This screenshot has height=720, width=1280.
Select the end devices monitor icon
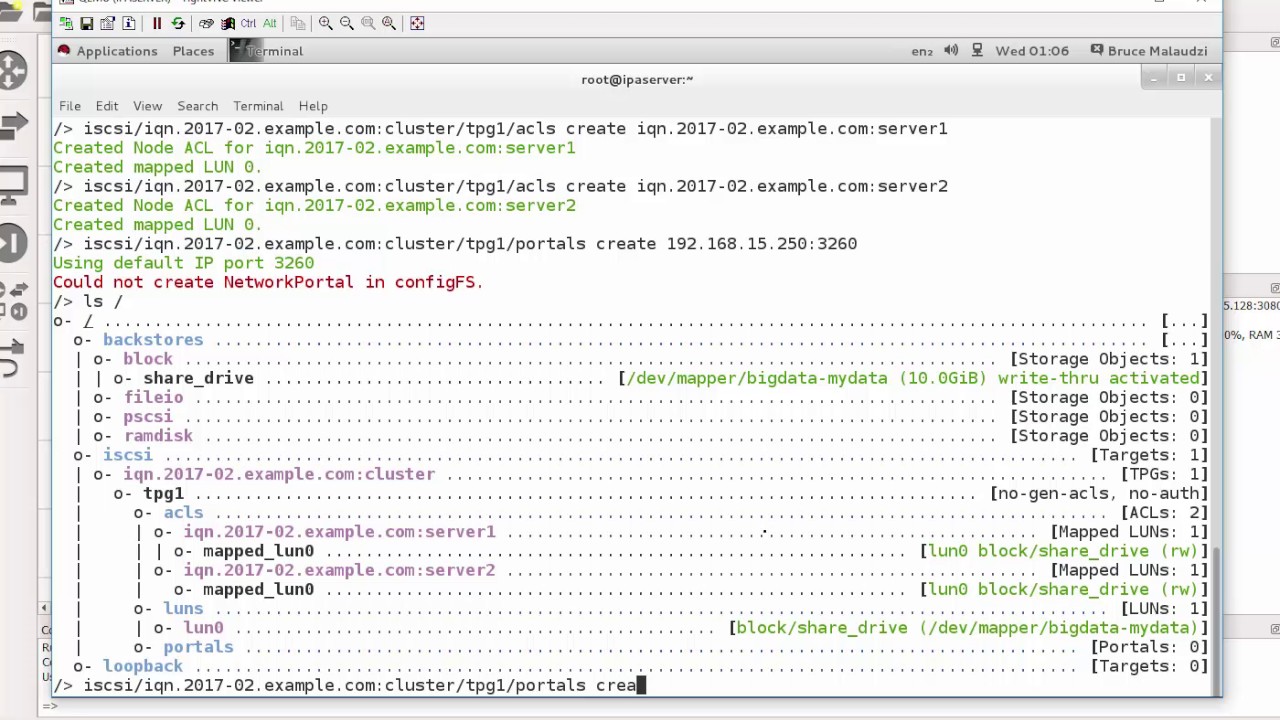[x=12, y=185]
